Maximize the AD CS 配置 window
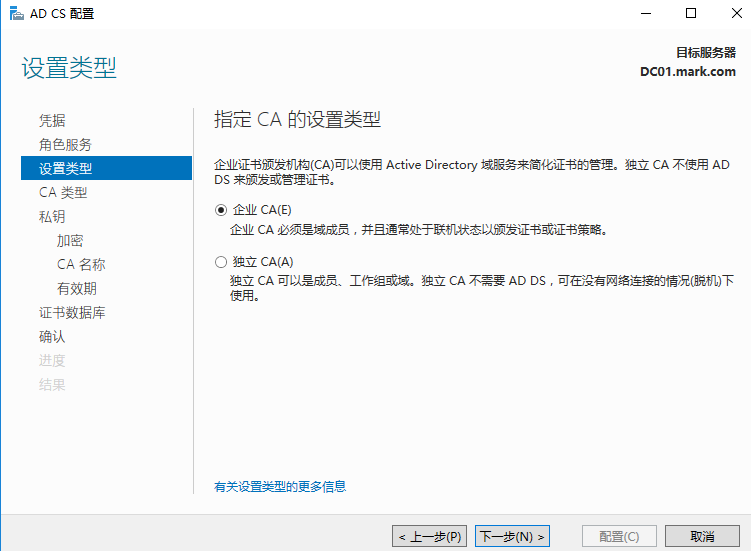Image resolution: width=751 pixels, height=551 pixels. coord(691,13)
